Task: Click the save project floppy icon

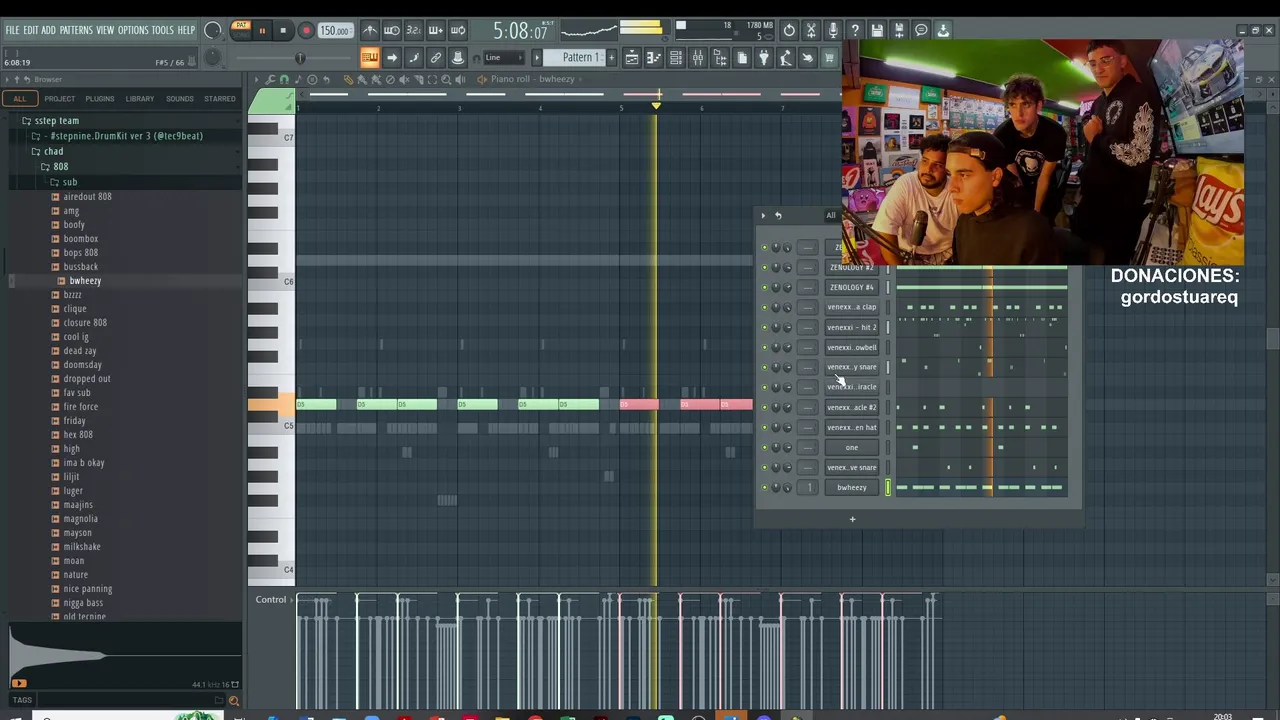Action: point(877,30)
